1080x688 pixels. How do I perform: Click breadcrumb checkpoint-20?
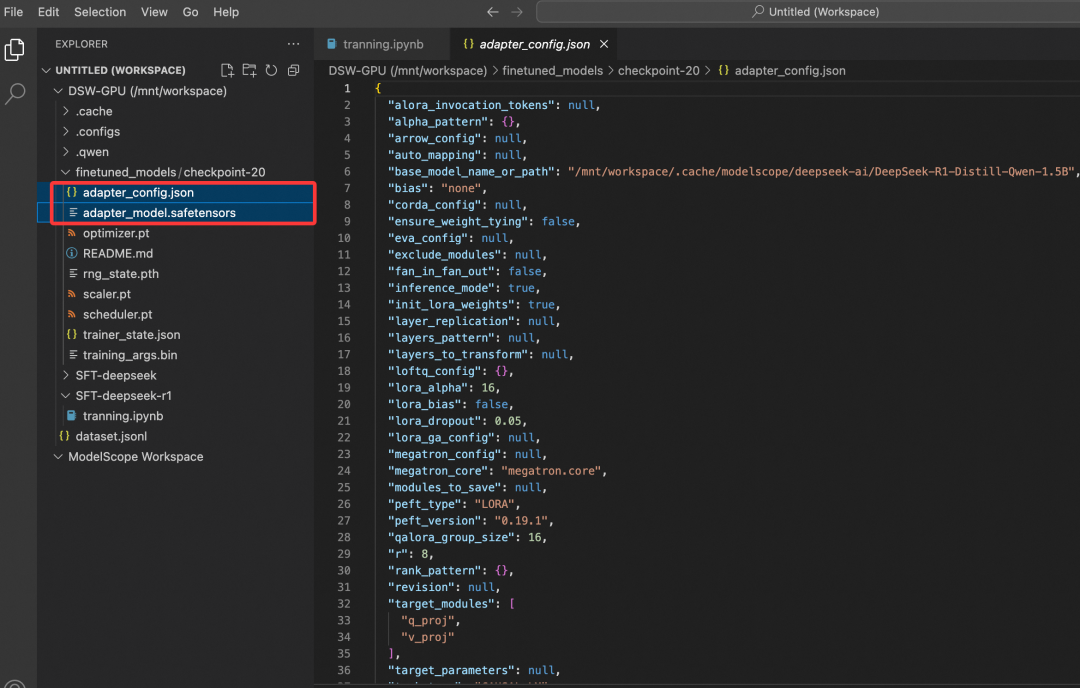(658, 70)
